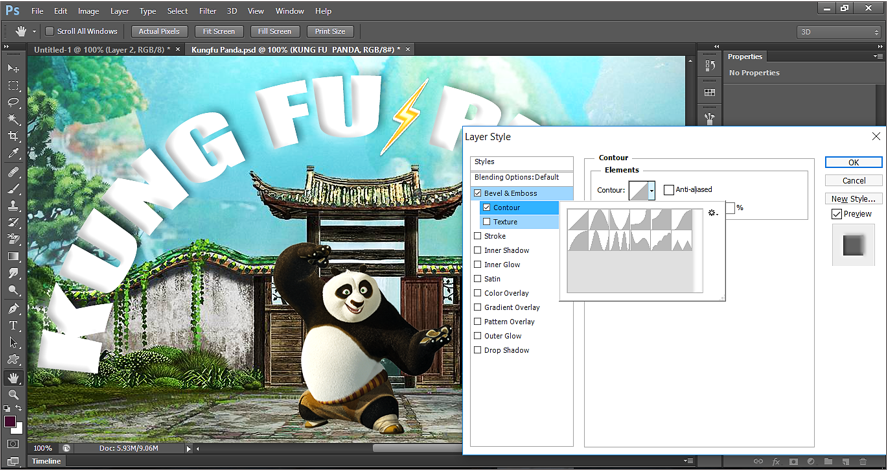Select the Move tool
This screenshot has width=889, height=471.
pos(13,68)
